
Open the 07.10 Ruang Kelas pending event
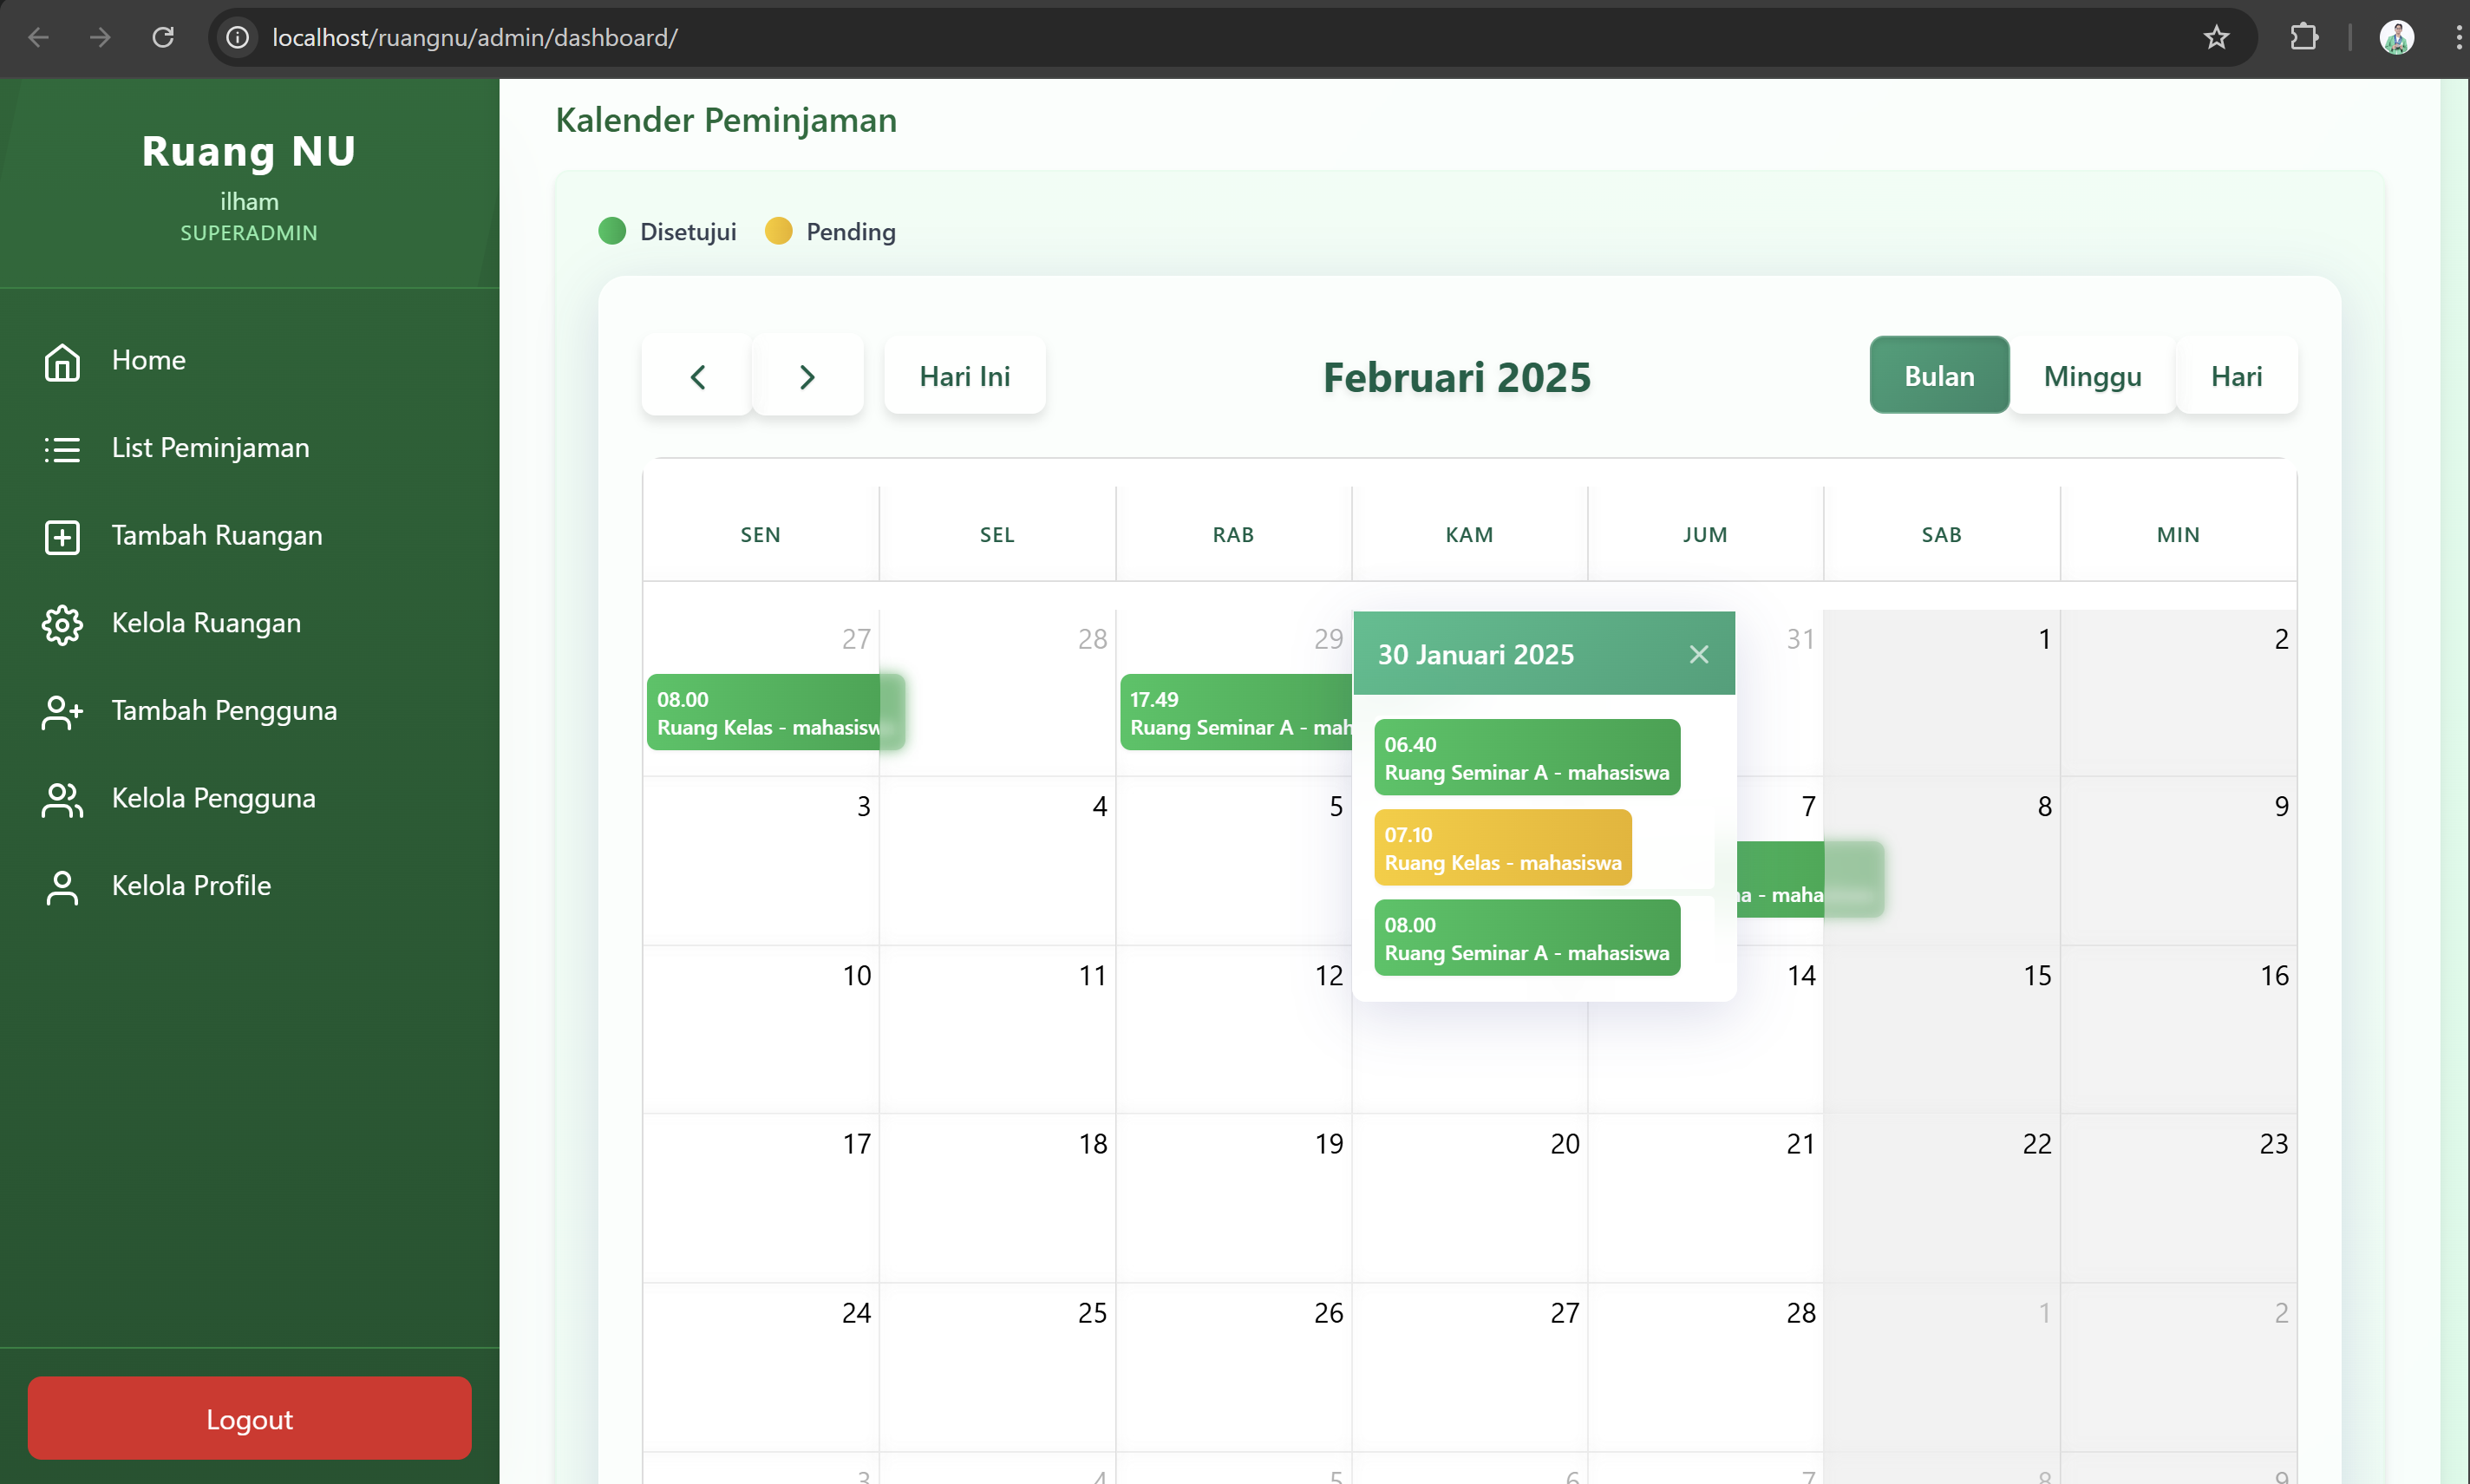point(1501,848)
